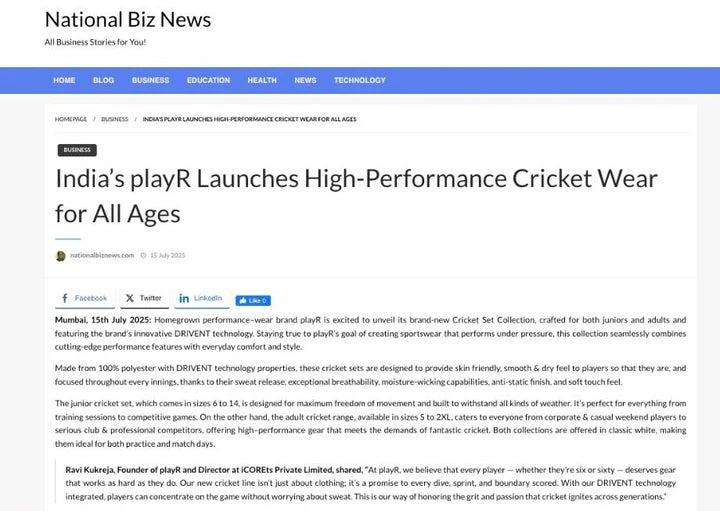Click the 15 July 2025 post date
Image resolution: width=720 pixels, height=511 pixels.
pos(168,255)
